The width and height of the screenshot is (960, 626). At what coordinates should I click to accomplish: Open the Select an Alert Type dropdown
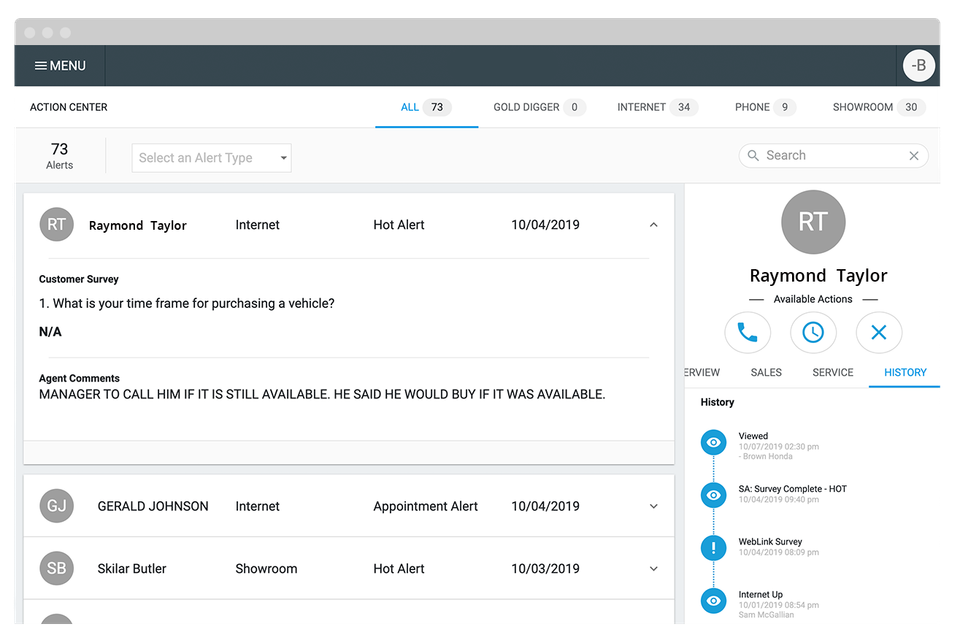click(211, 157)
